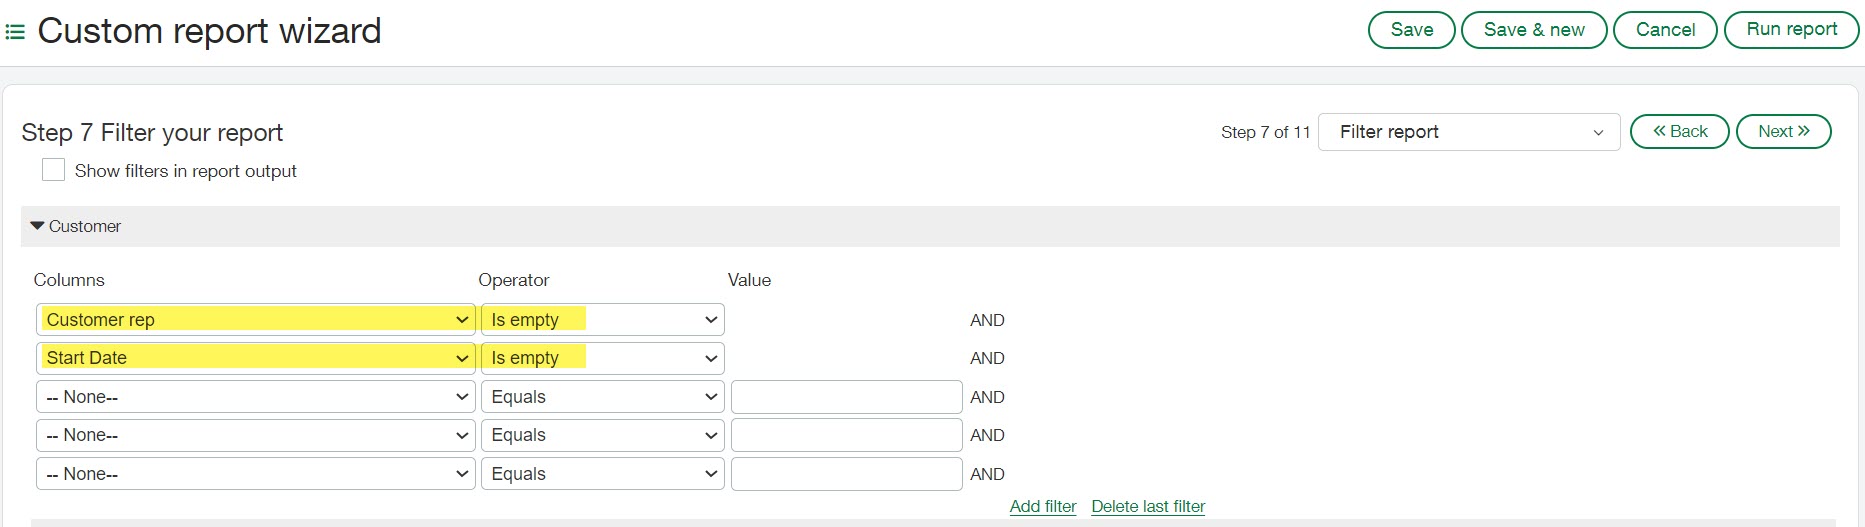This screenshot has width=1865, height=527.
Task: Go to the Next wizard step
Action: (1783, 132)
